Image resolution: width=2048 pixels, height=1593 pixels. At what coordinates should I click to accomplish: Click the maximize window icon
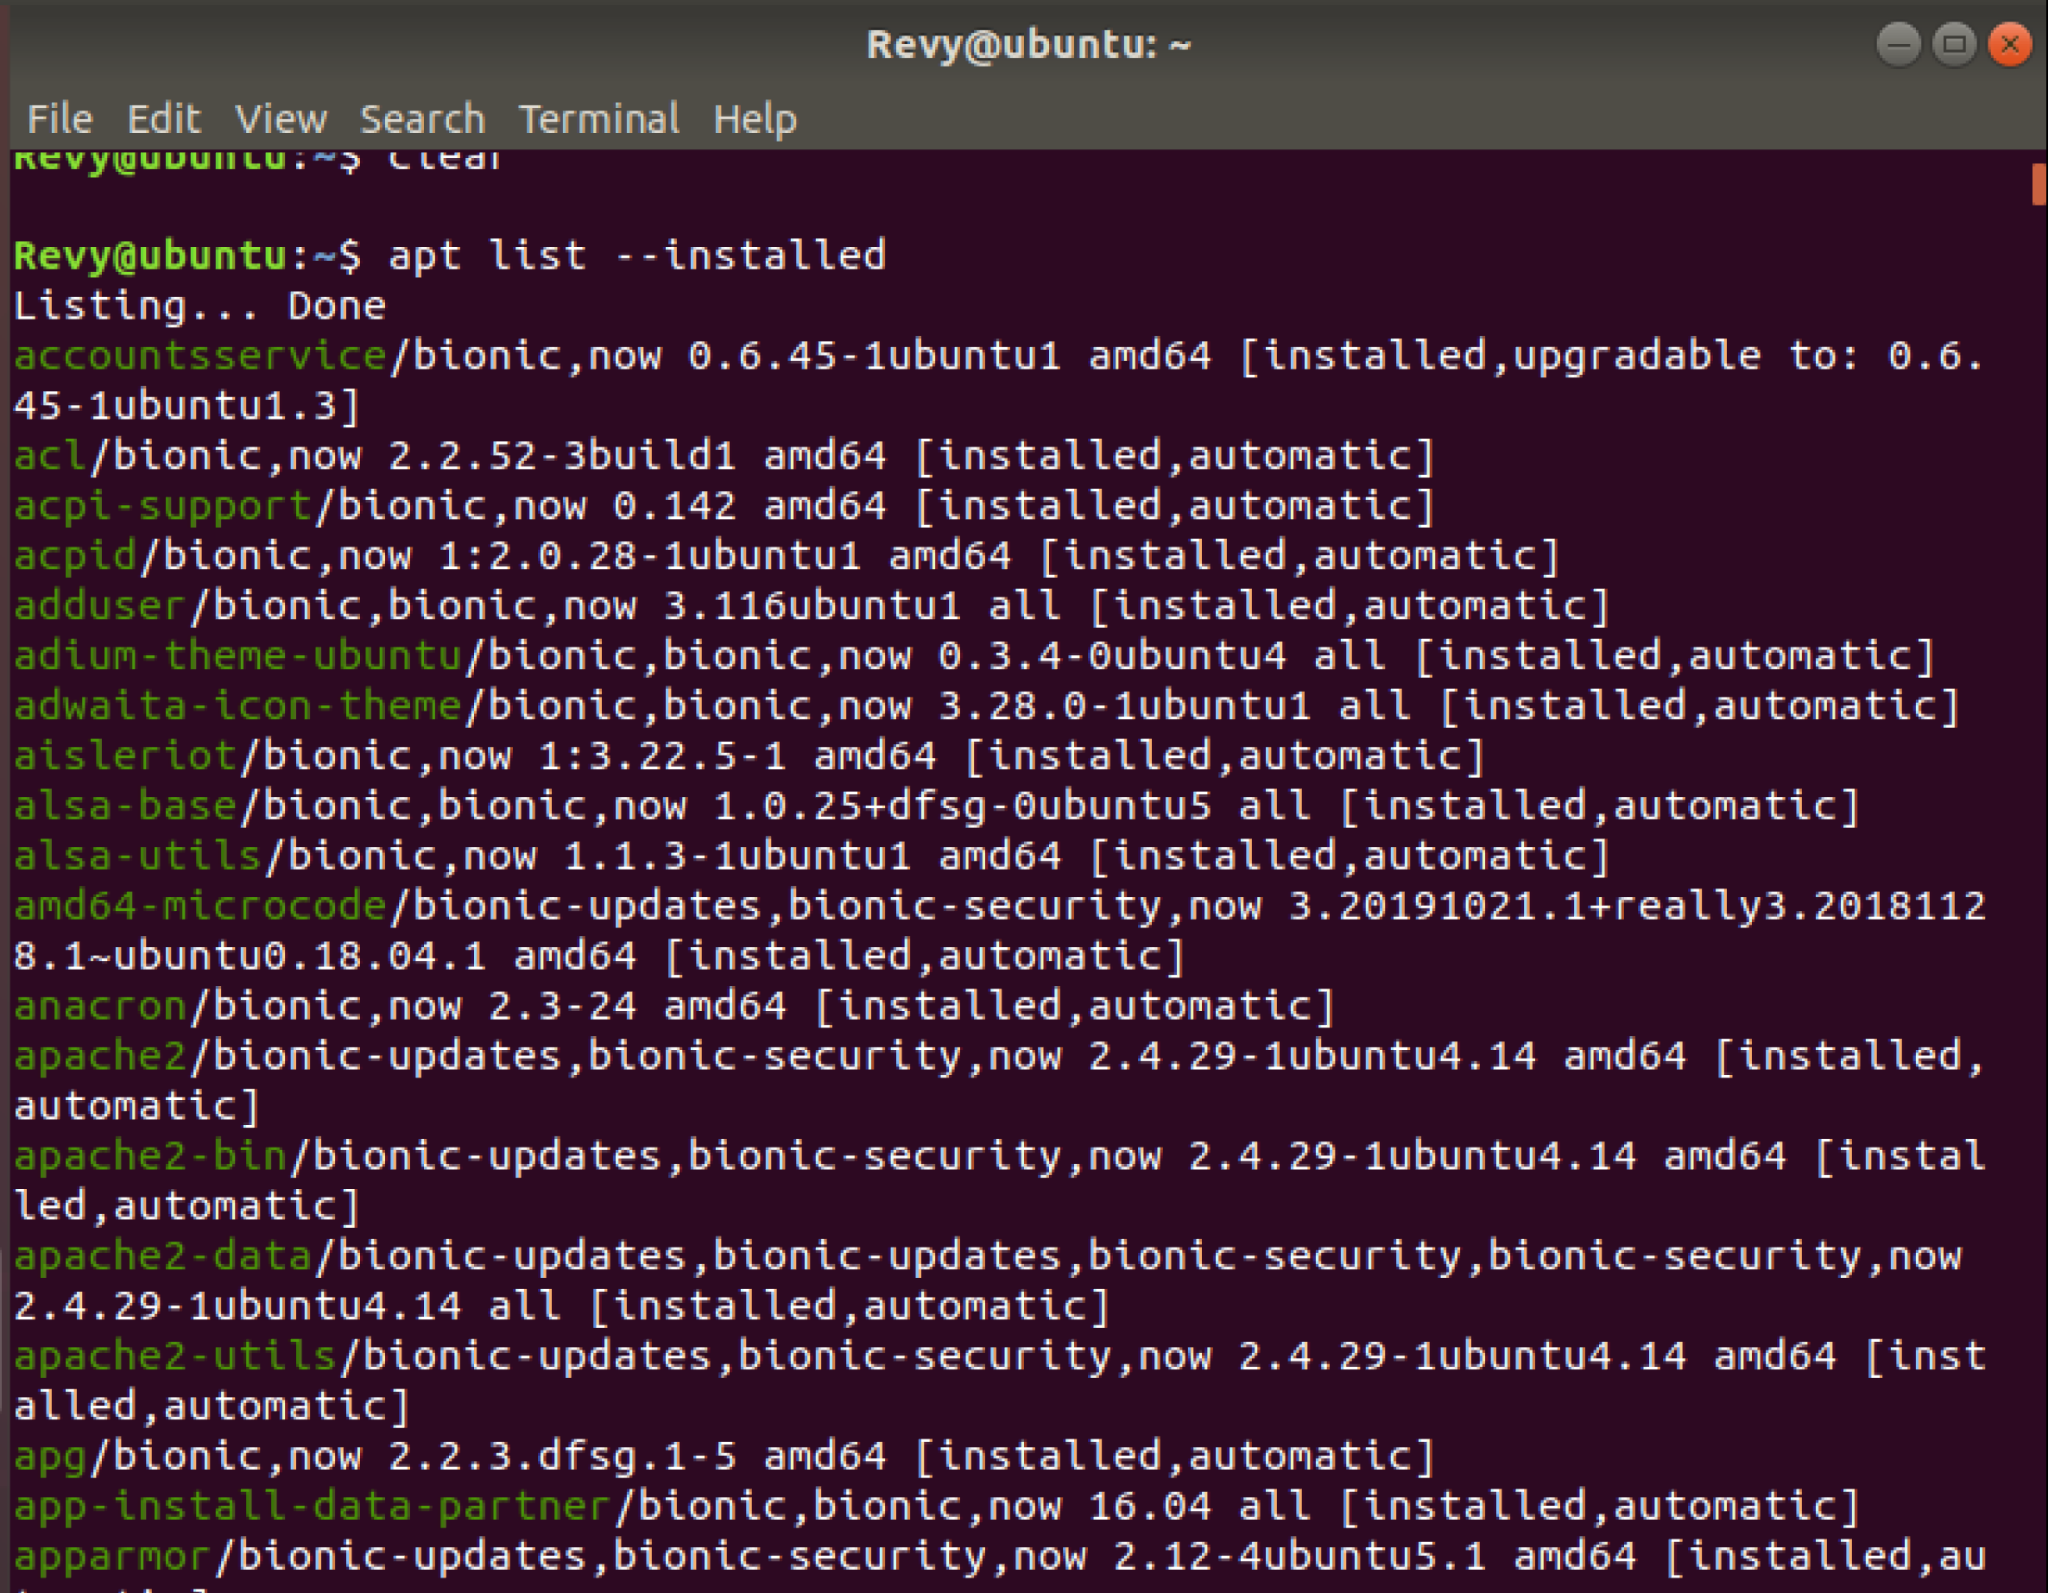[1954, 44]
